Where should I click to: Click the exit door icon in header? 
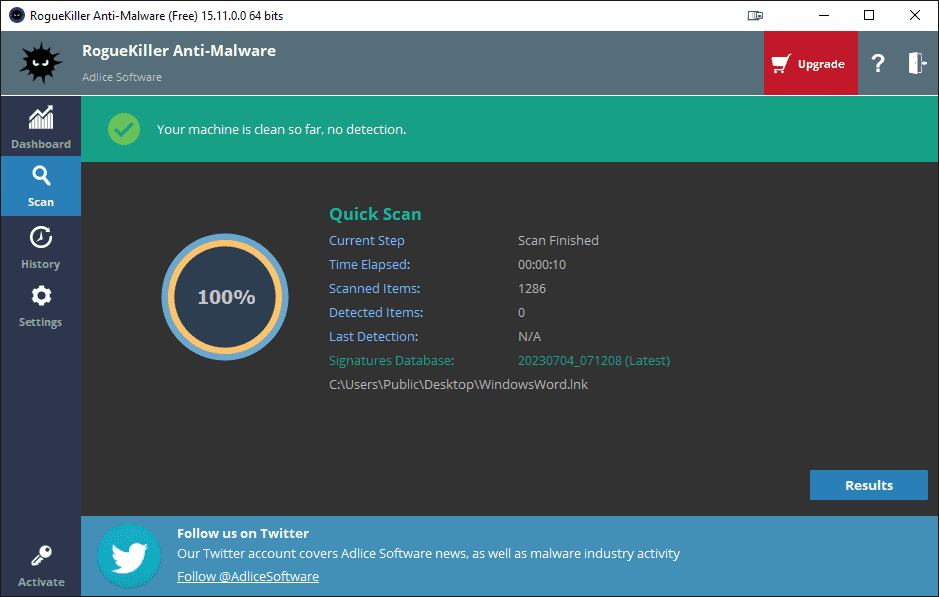pos(917,63)
